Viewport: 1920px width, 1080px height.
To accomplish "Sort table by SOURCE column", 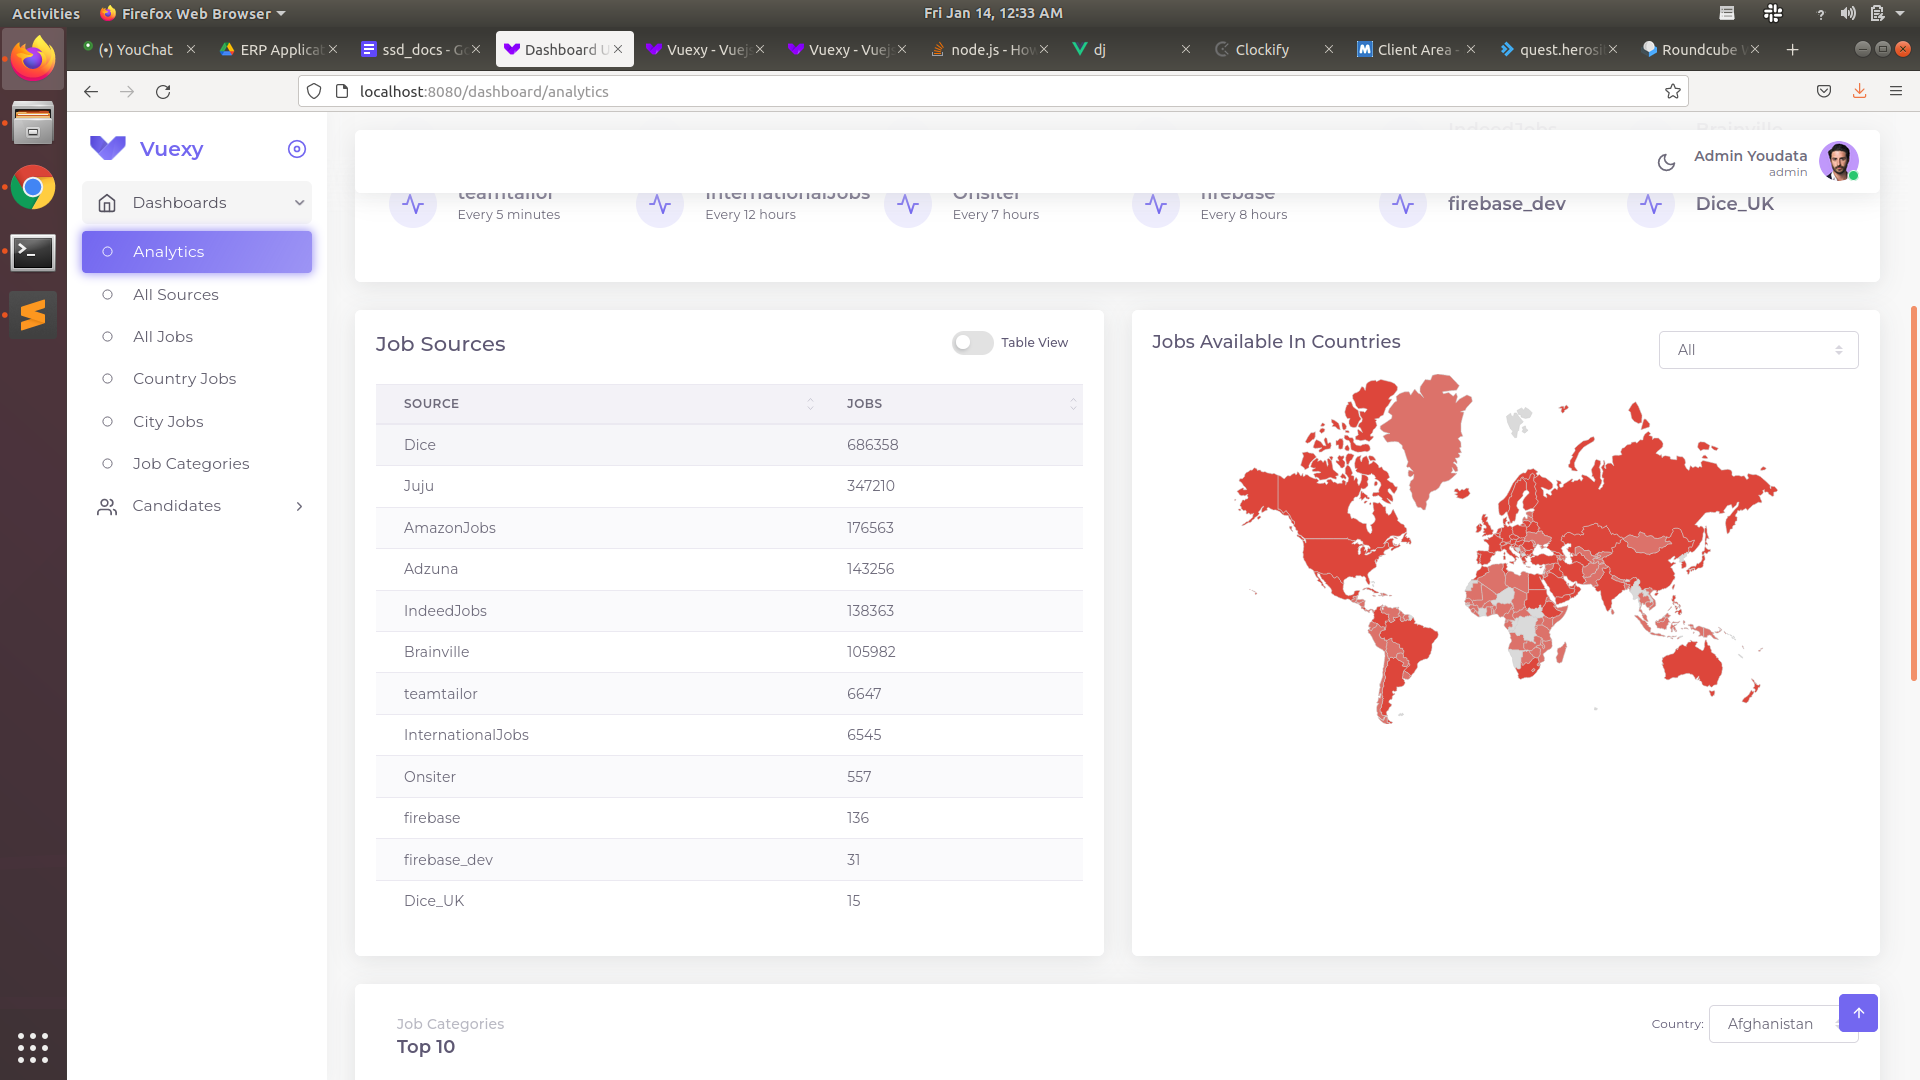I will (597, 404).
